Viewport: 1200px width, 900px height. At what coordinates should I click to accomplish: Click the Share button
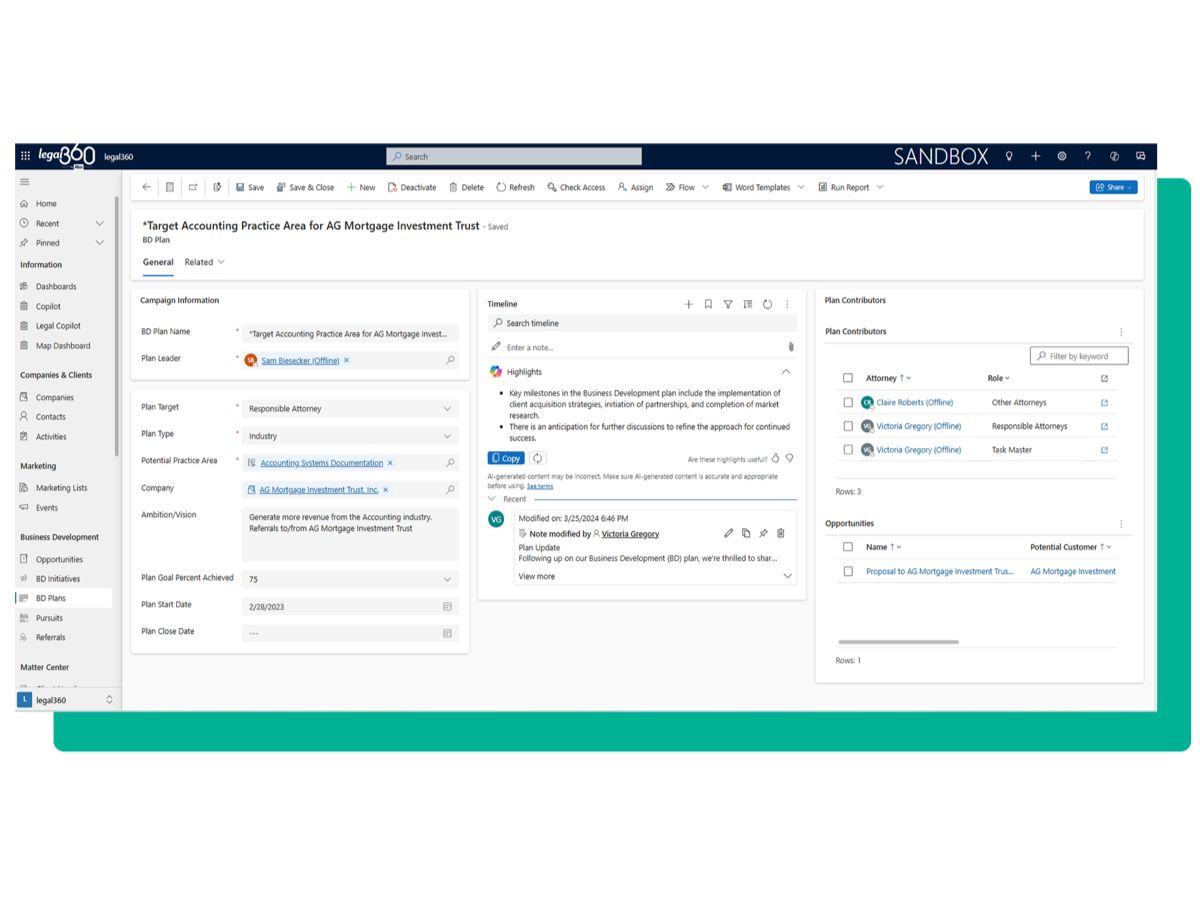1113,187
